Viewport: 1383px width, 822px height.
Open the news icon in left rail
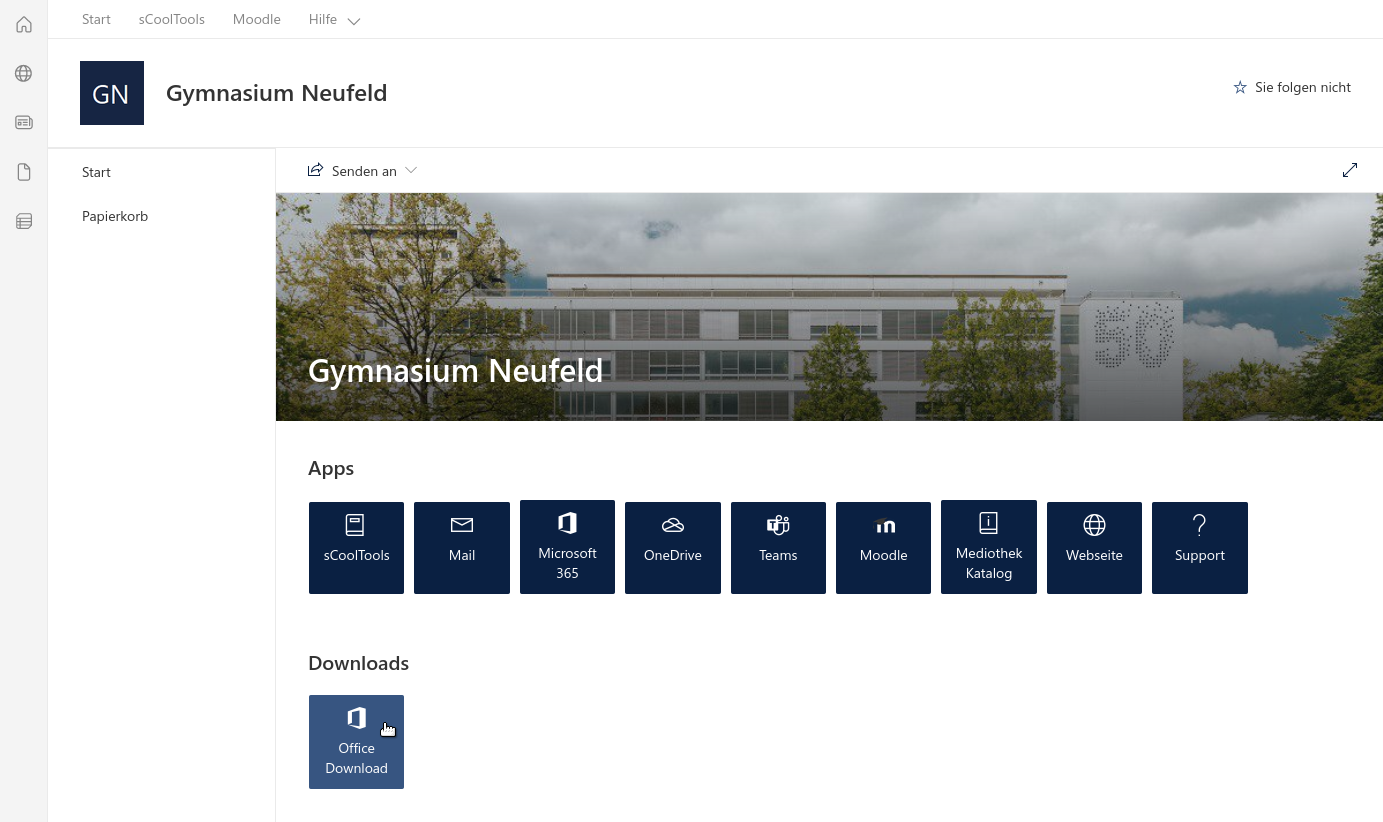pos(24,123)
